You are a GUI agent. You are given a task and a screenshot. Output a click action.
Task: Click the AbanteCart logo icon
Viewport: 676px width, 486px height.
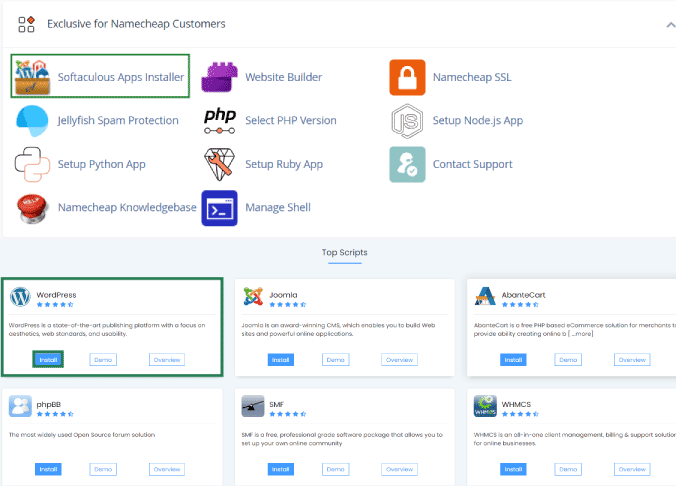(485, 296)
